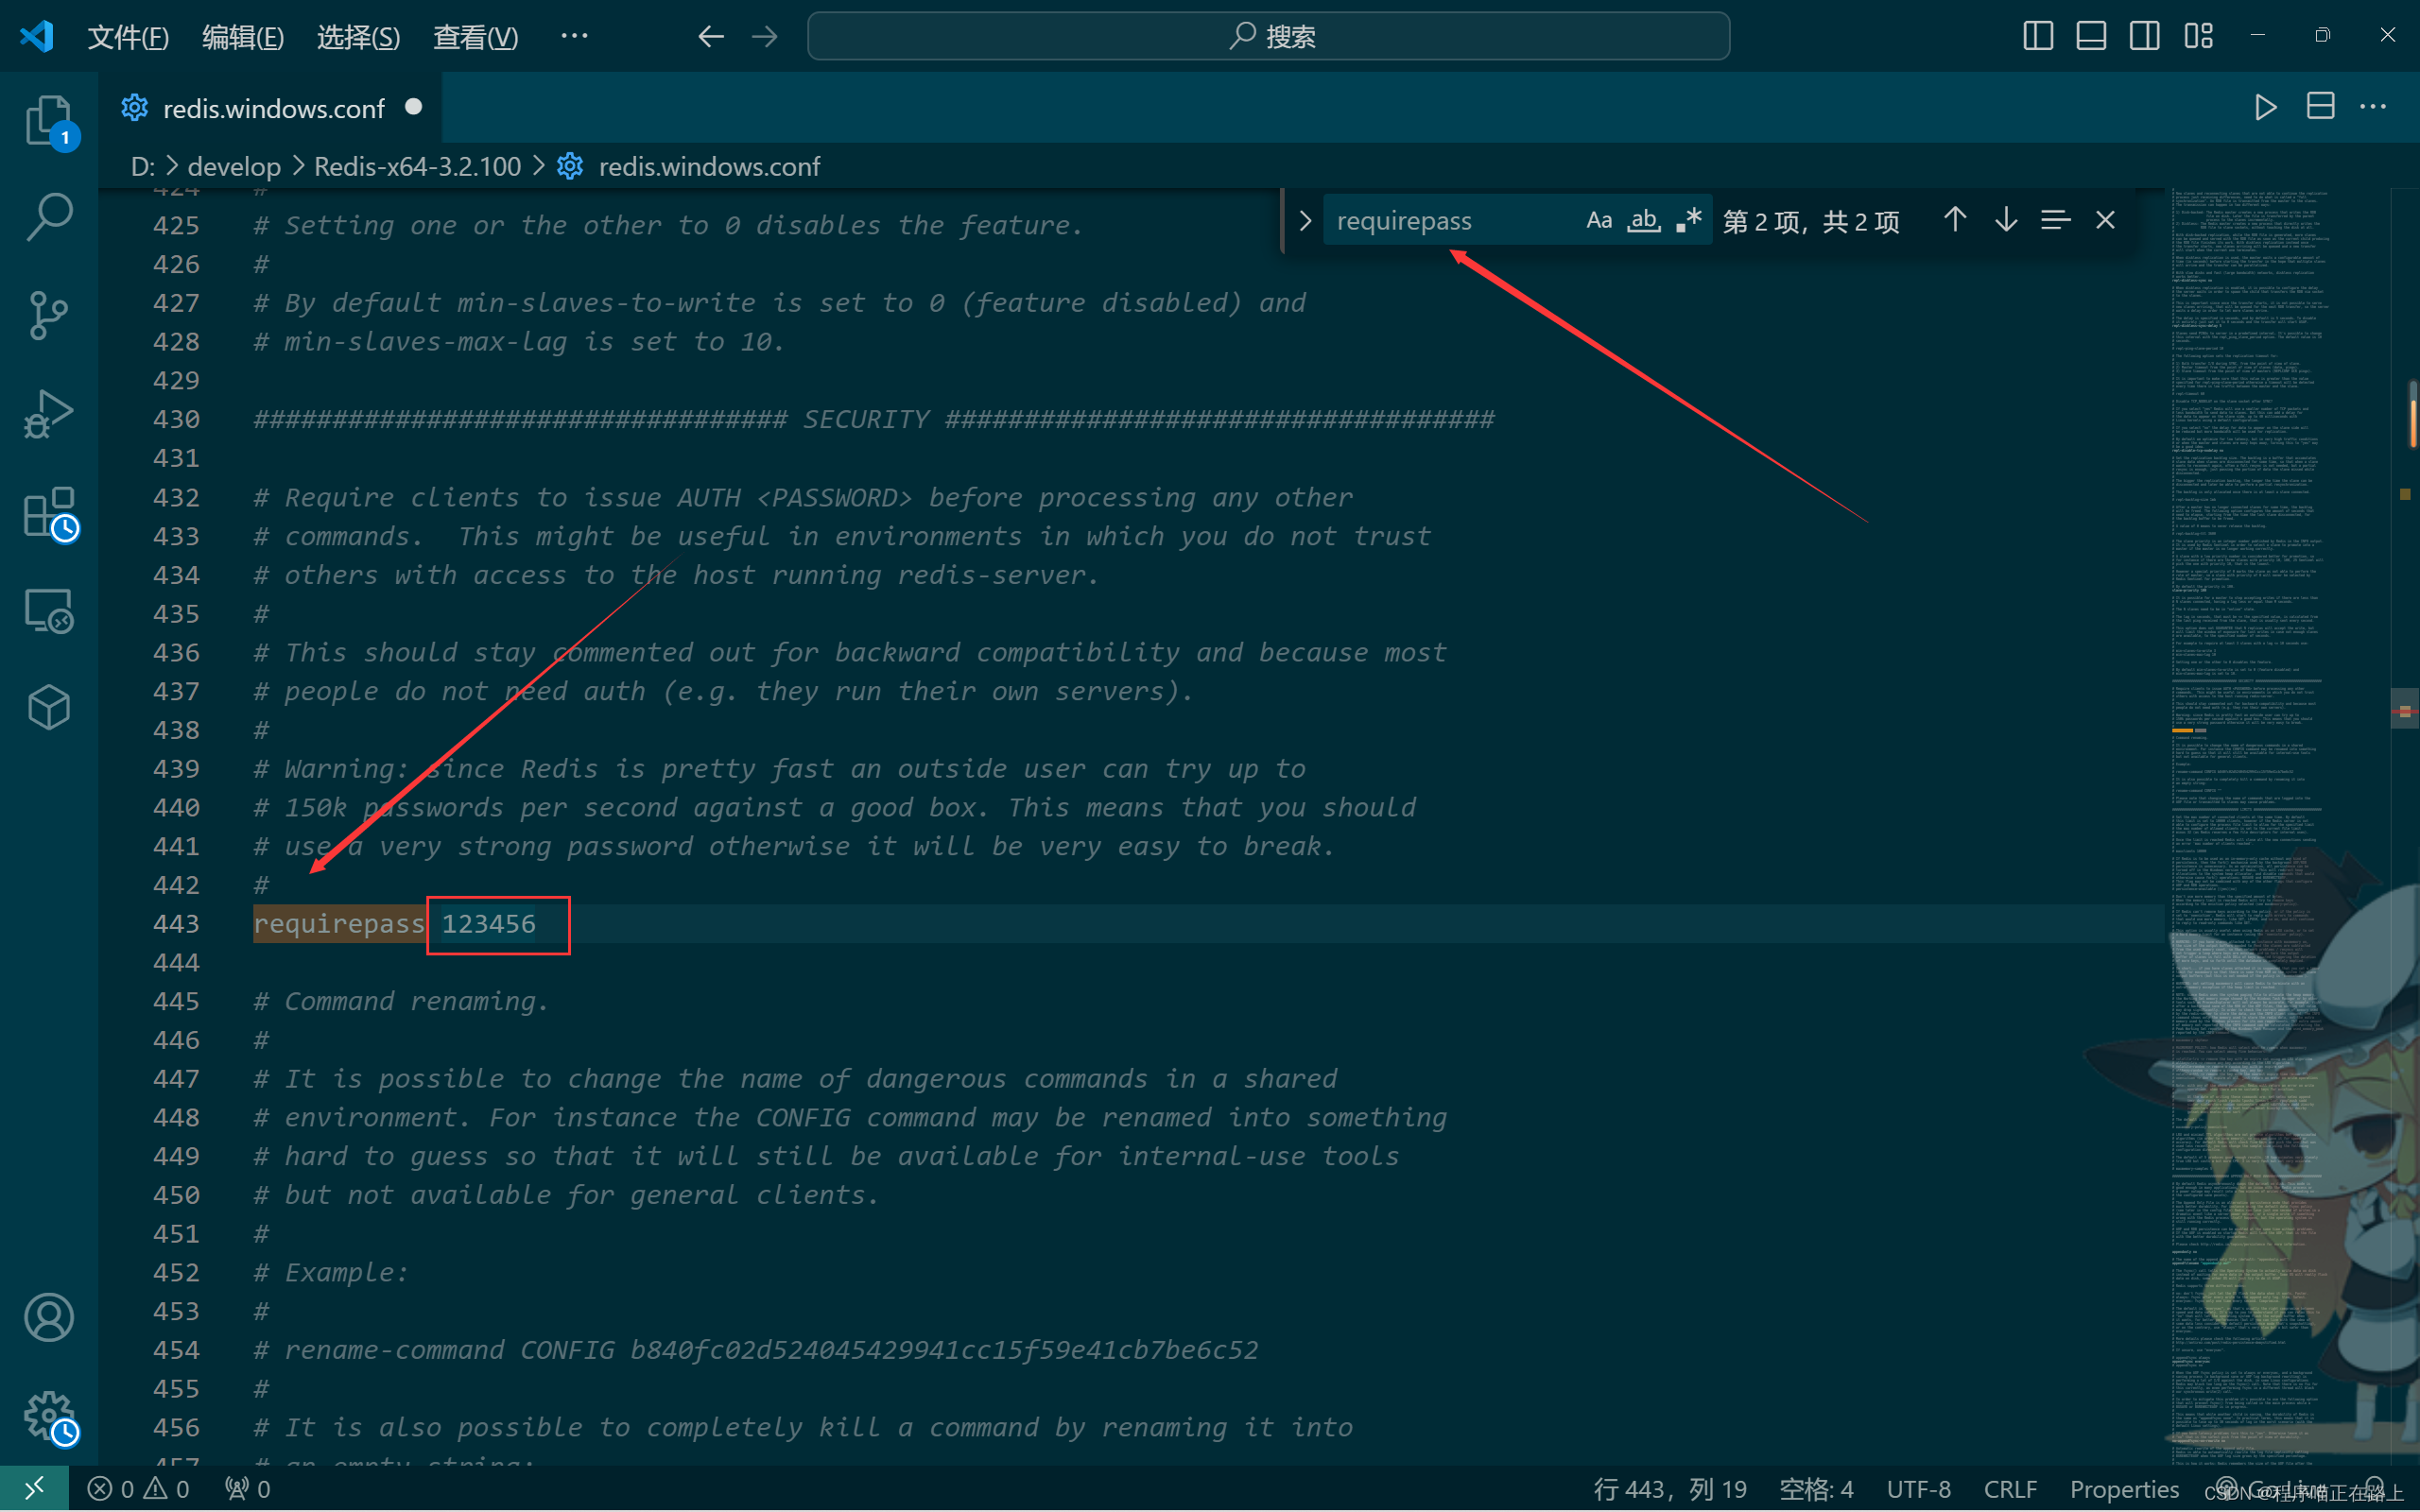Click the CRLF line ending indicator

tap(2009, 1489)
